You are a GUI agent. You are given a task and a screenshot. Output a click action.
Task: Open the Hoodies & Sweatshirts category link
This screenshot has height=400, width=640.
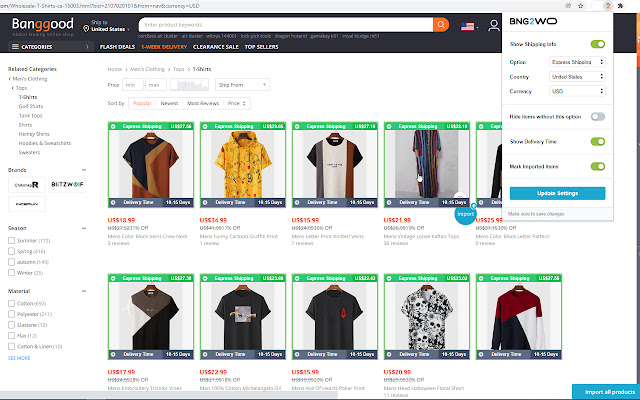(x=45, y=143)
